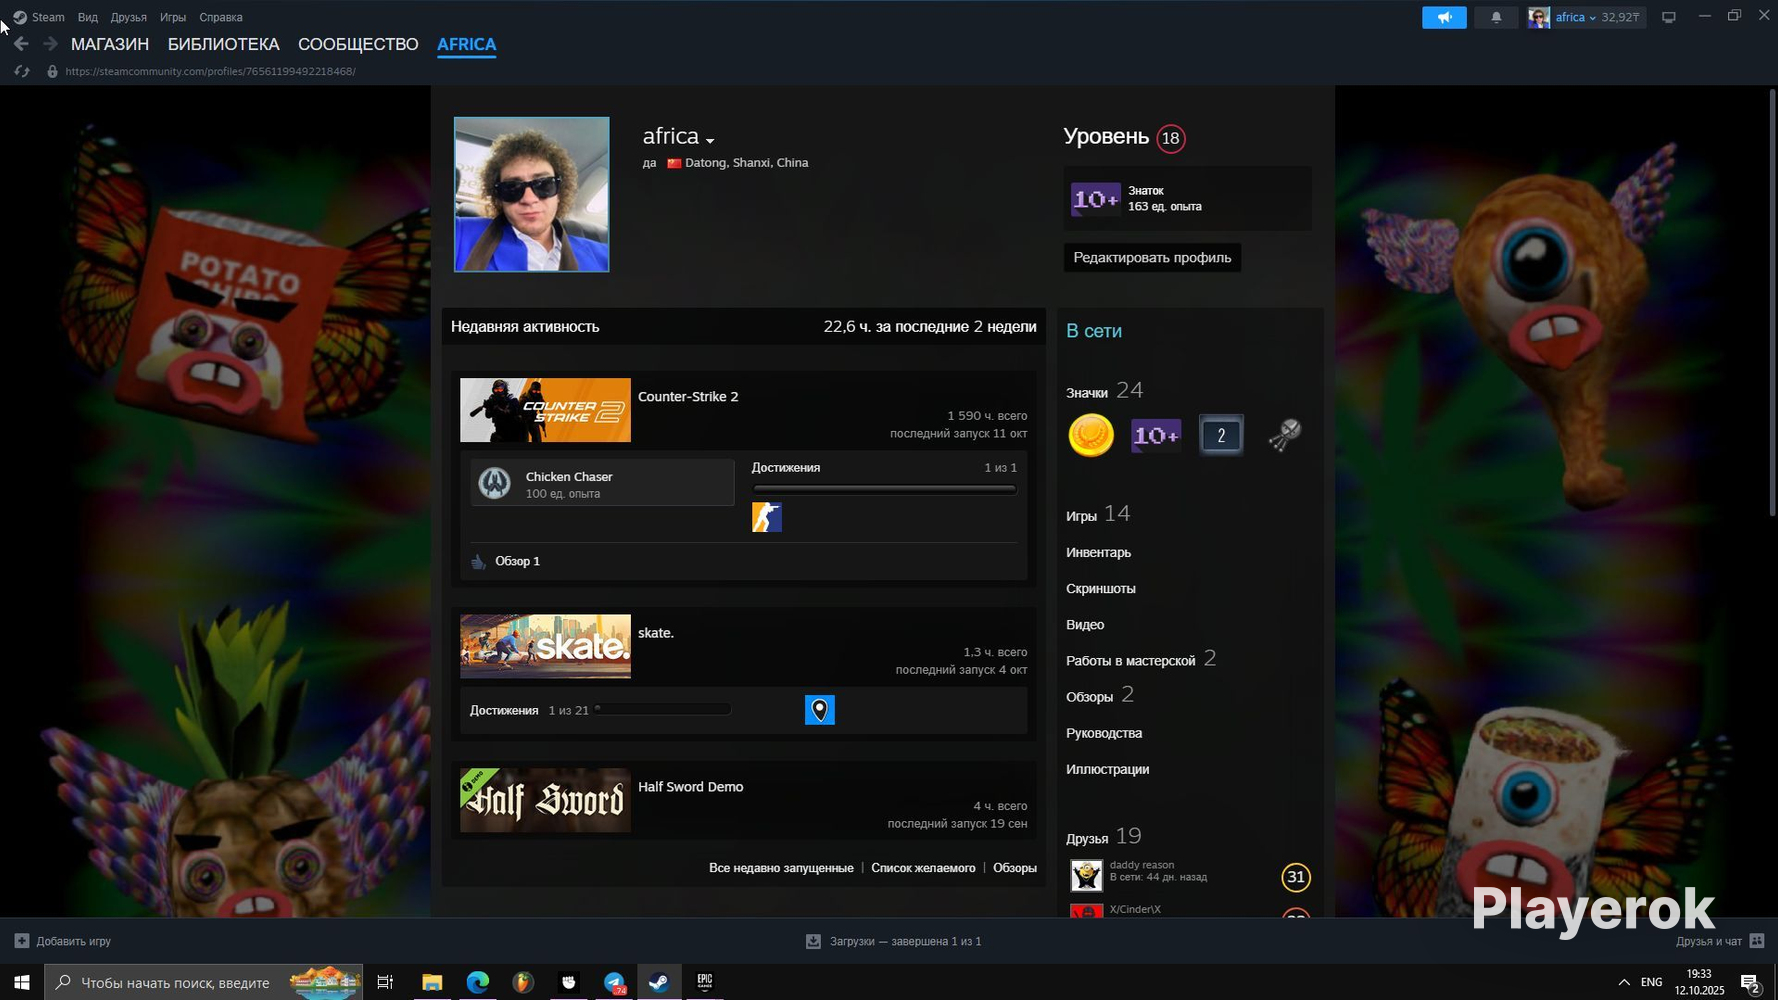Open the Работы в мастерской link
Image resolution: width=1778 pixels, height=1000 pixels.
[x=1131, y=660]
